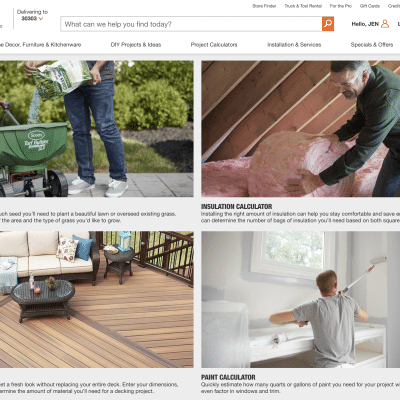Screen dimensions: 400x400
Task: Open the DIY Projects & Ideas menu
Action: (136, 45)
